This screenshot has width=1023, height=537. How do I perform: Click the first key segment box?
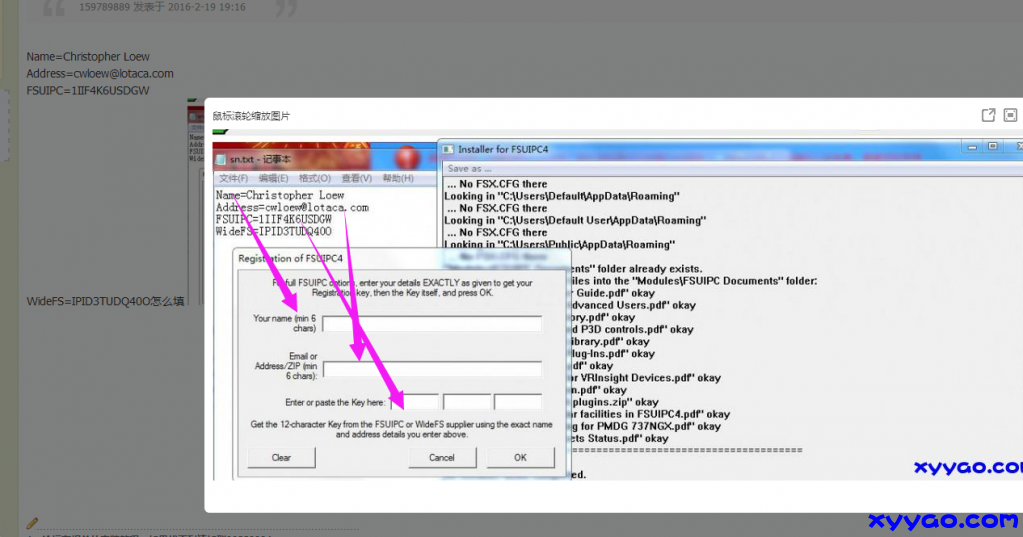414,402
